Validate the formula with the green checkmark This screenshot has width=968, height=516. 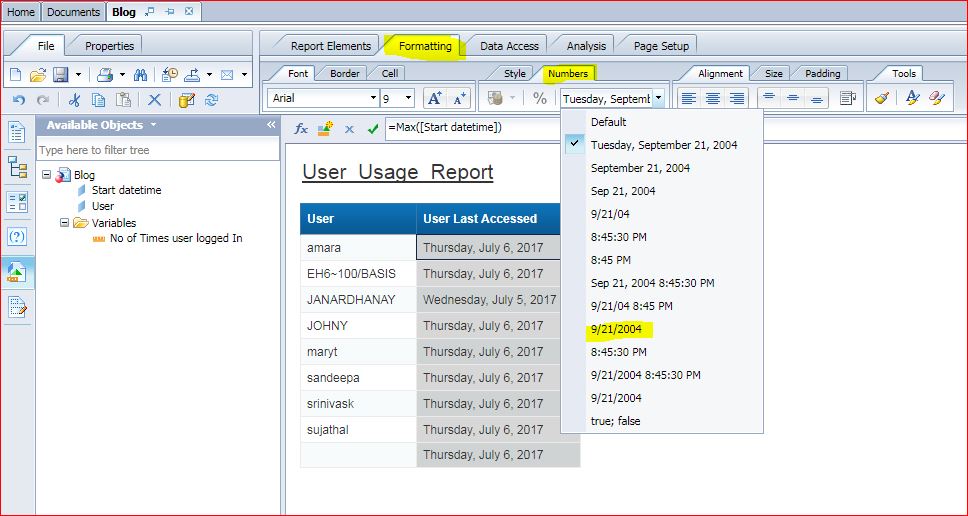click(372, 129)
